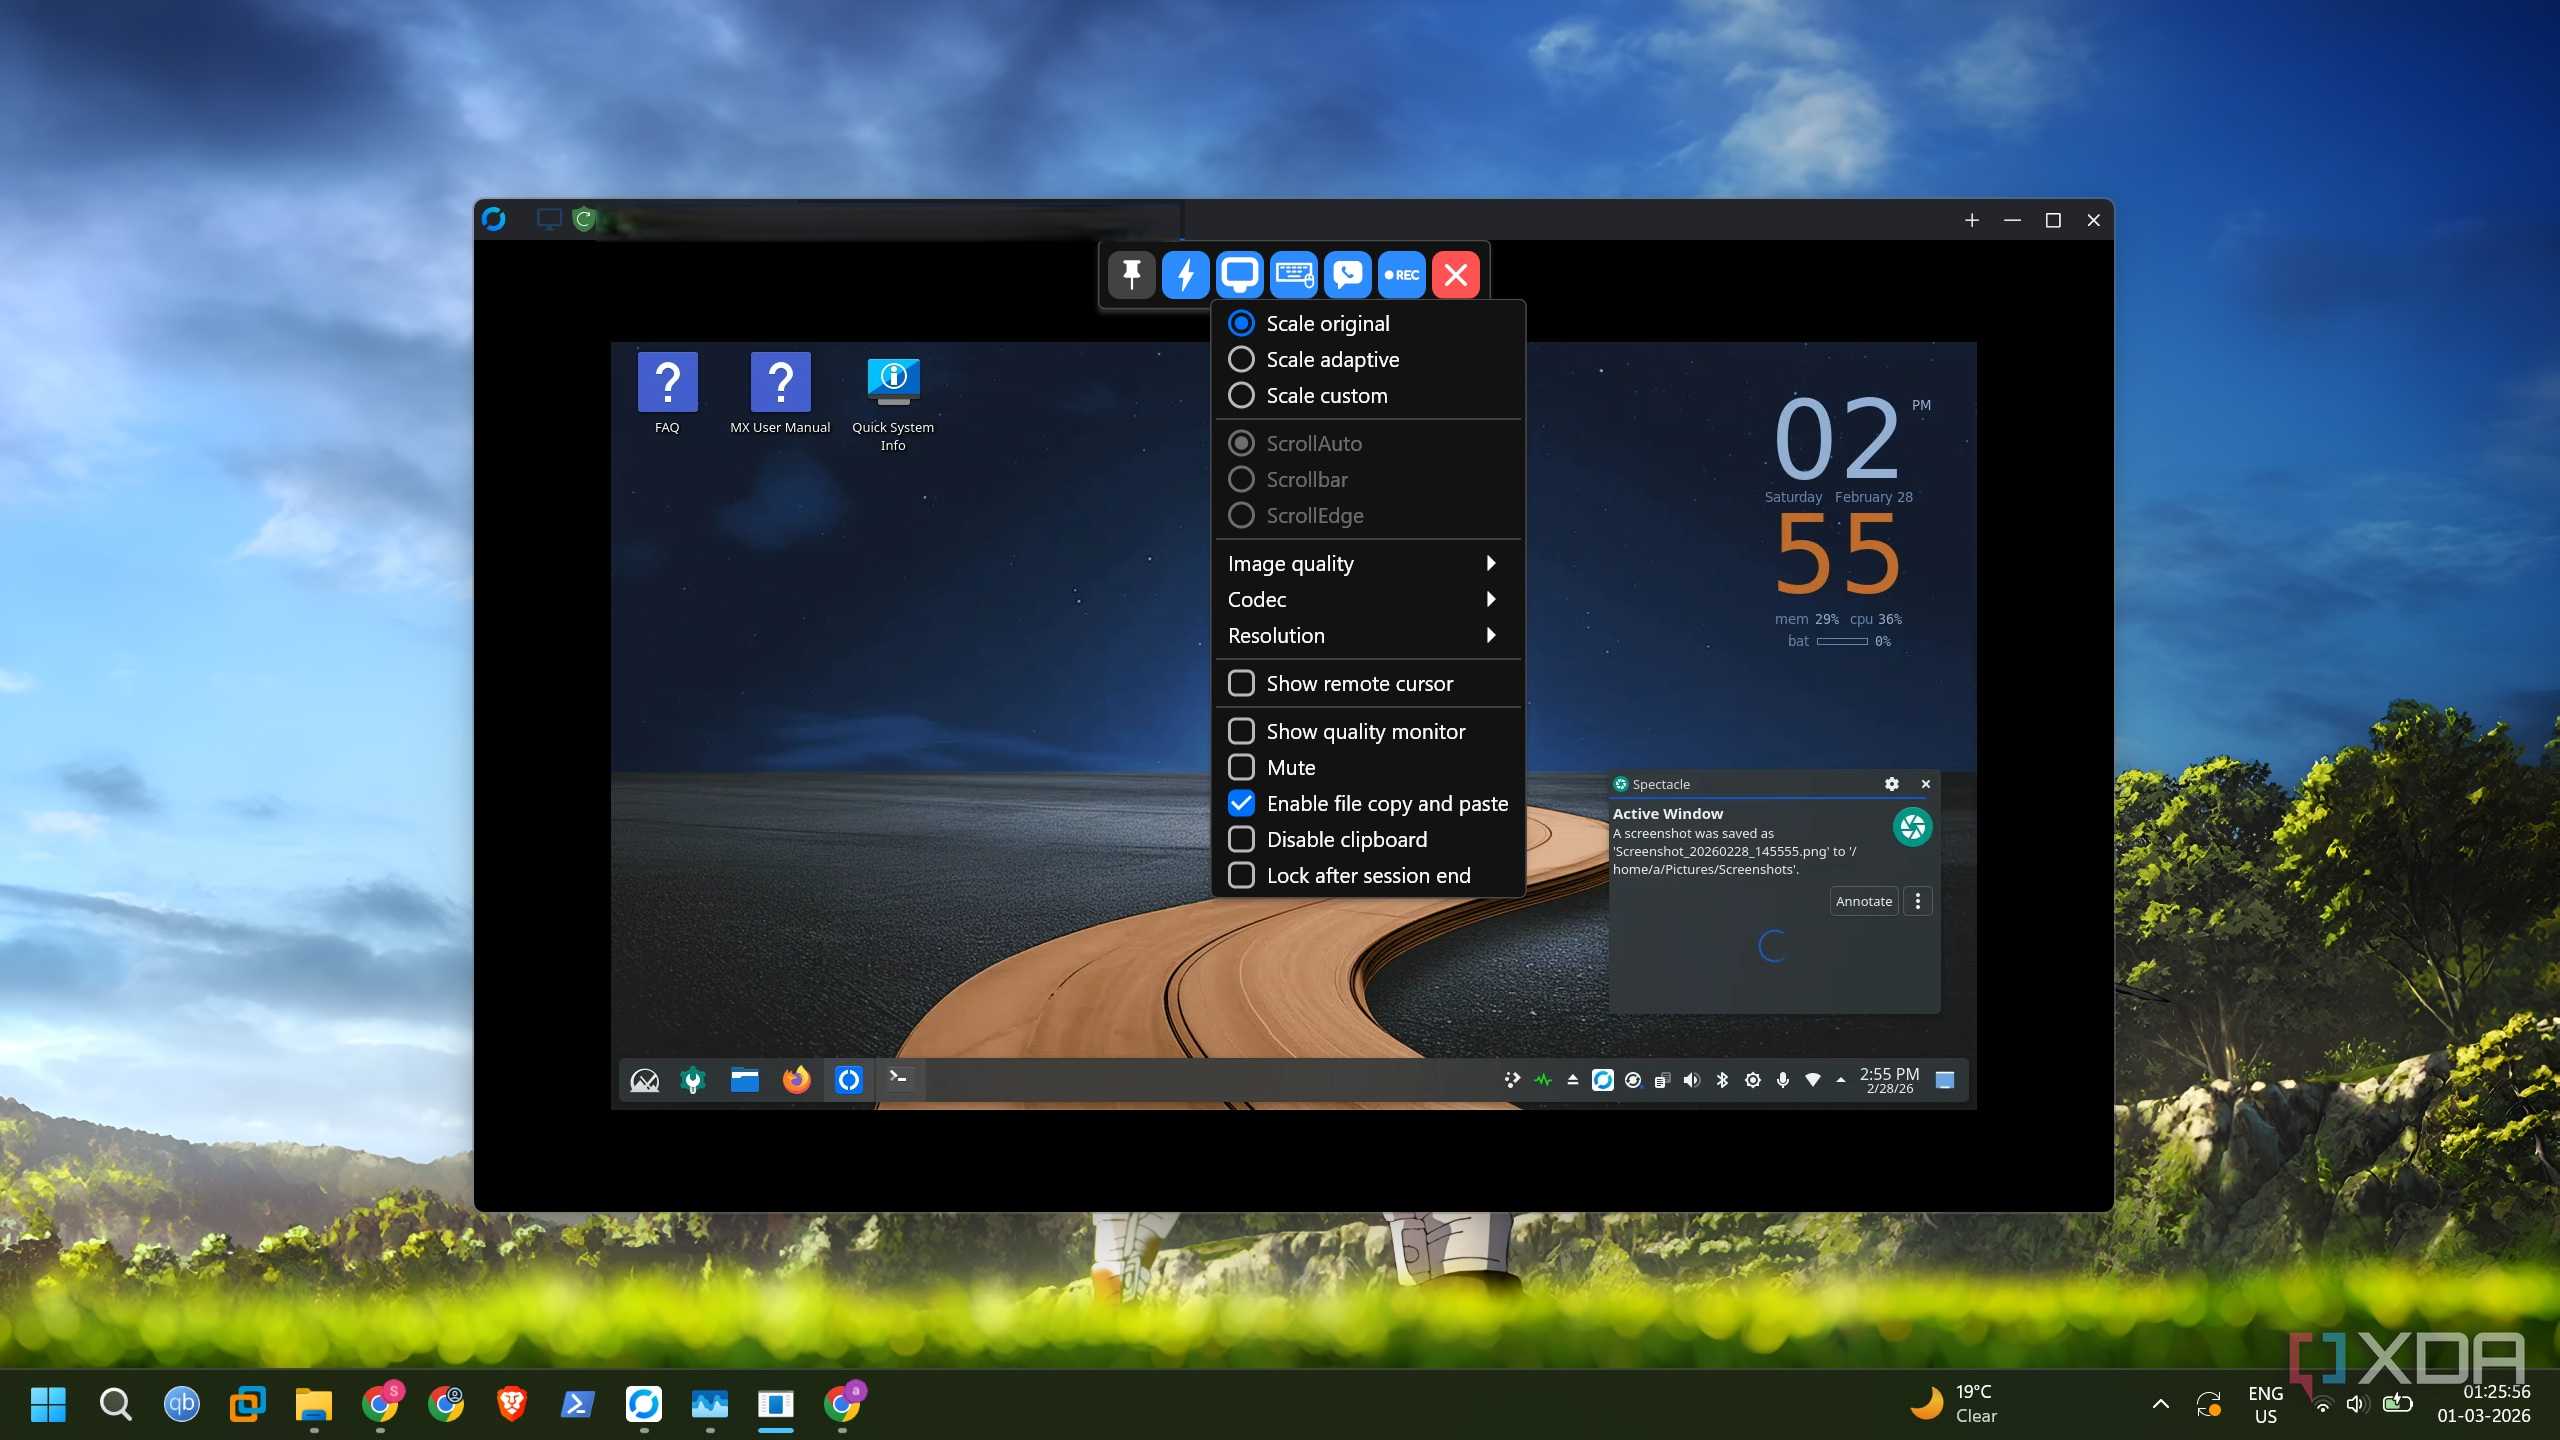The height and width of the screenshot is (1440, 2560).
Task: Click Annotate in the Spectacle notification
Action: [x=1864, y=901]
